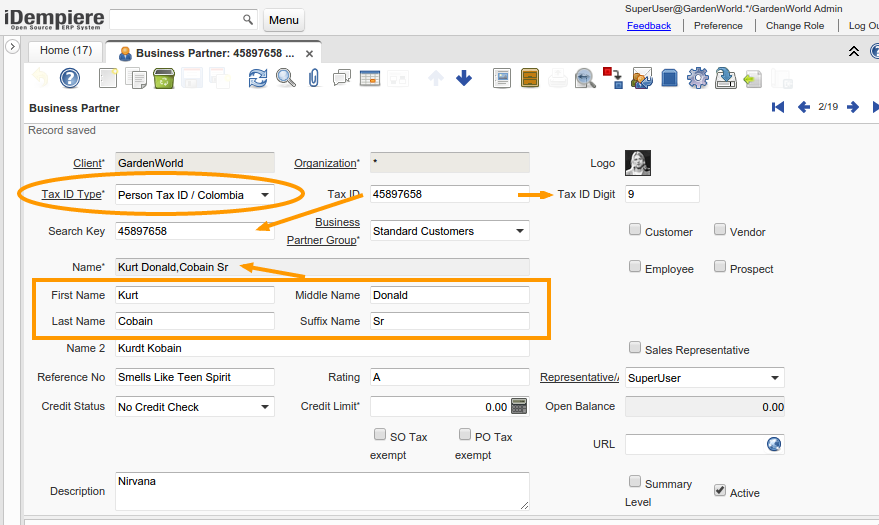
Task: Enable the Customer checkbox
Action: [x=635, y=230]
